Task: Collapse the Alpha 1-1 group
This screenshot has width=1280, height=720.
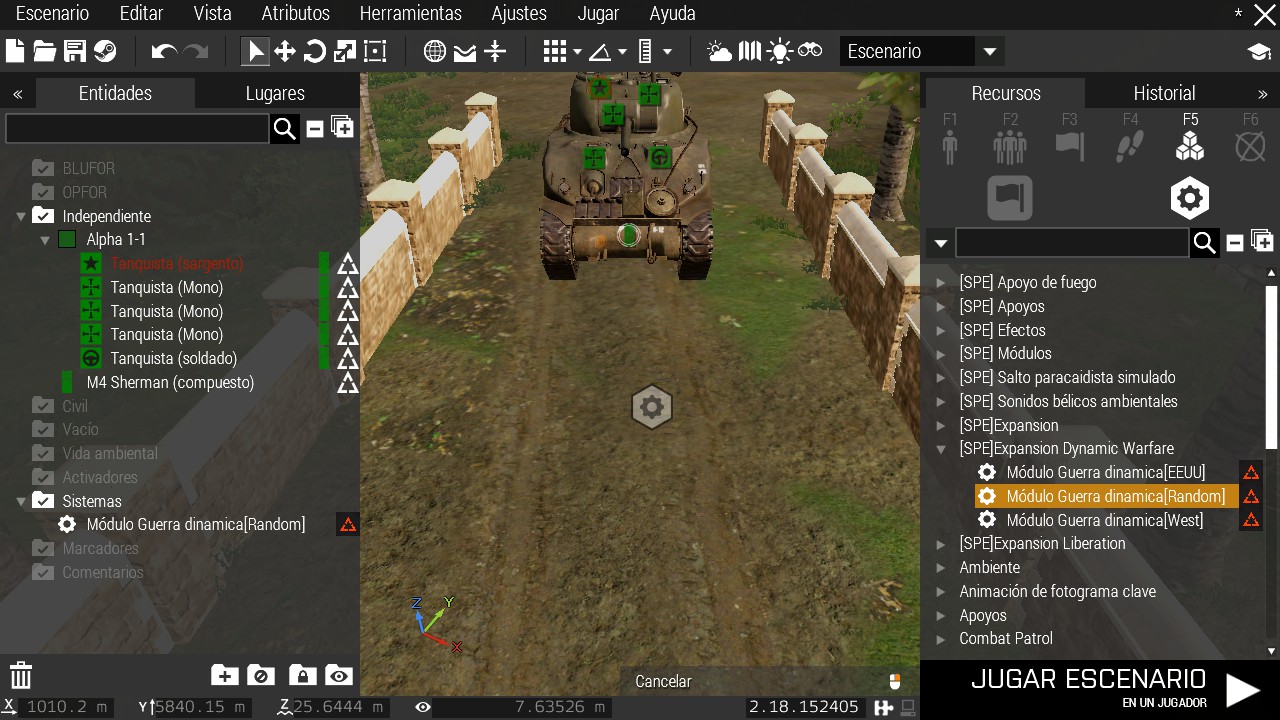Action: 45,240
